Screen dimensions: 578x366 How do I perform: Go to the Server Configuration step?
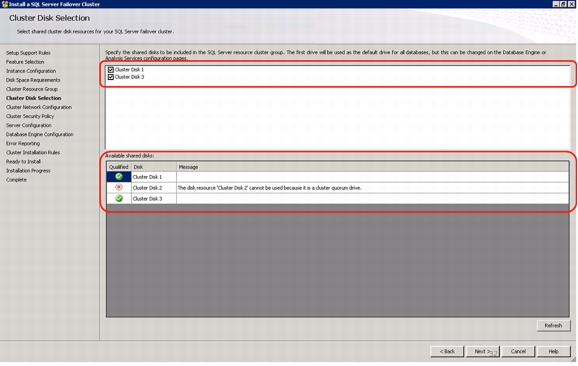click(x=28, y=125)
